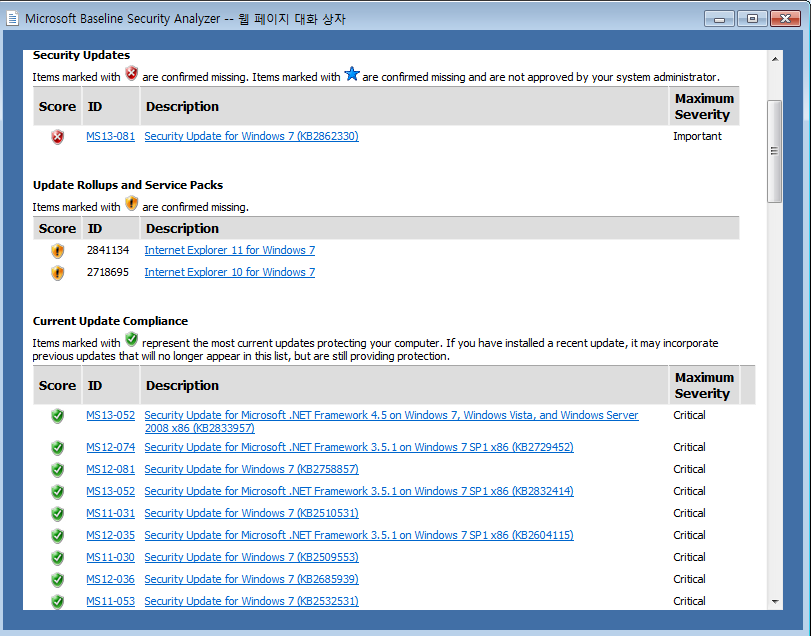Click red shield icon beside MS13-081
The image size is (811, 636).
pyautogui.click(x=57, y=137)
